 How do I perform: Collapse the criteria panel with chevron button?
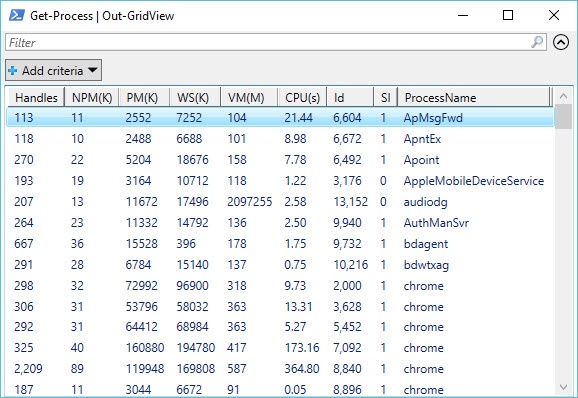tap(561, 42)
